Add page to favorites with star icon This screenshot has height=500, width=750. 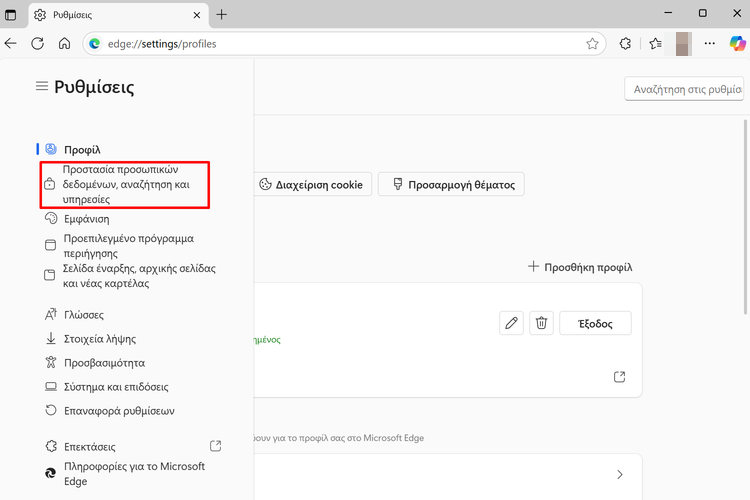point(592,44)
